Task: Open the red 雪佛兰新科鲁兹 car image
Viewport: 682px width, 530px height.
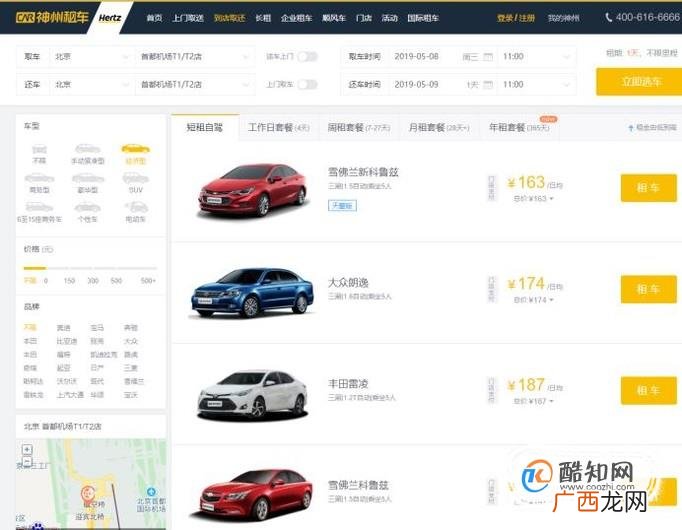Action: pyautogui.click(x=252, y=190)
